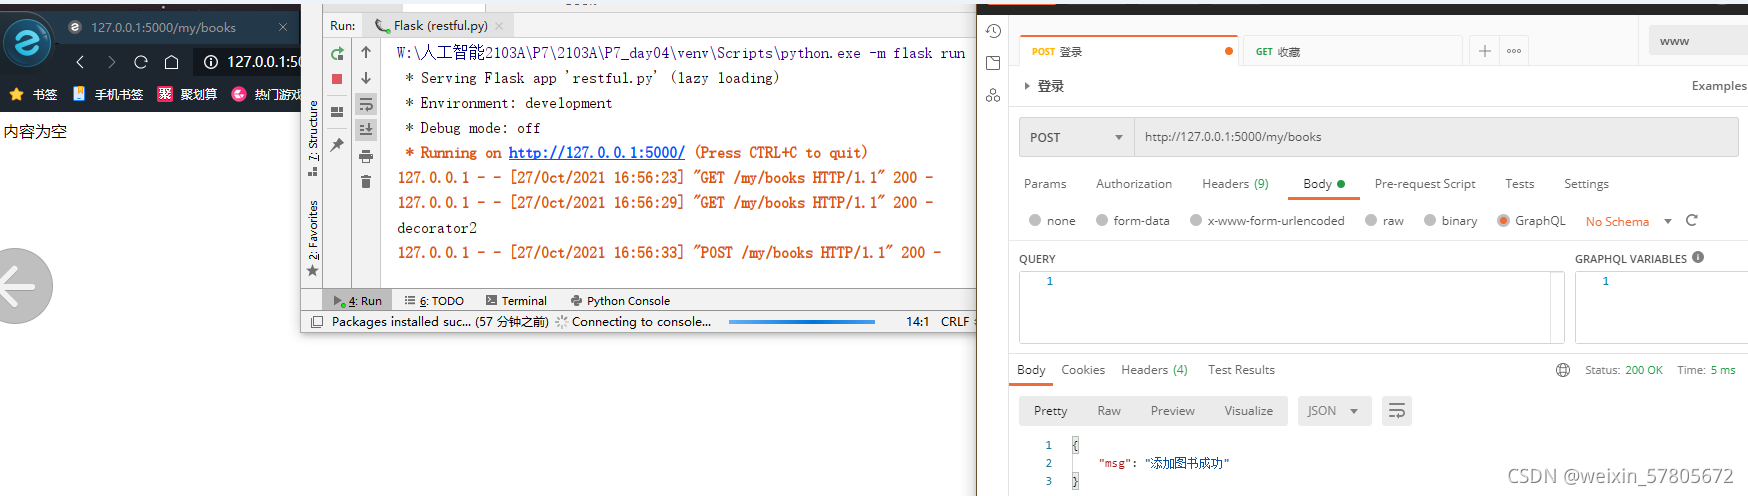Toggle soft-wrap in the run console
This screenshot has height=496, width=1748.
pyautogui.click(x=366, y=104)
